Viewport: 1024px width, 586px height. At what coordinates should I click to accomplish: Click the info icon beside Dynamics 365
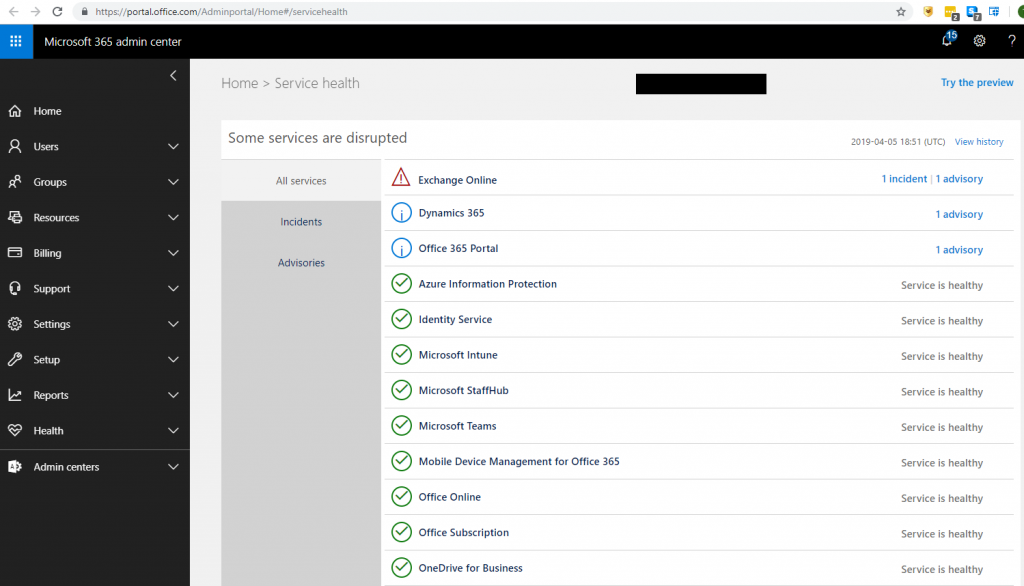click(401, 212)
